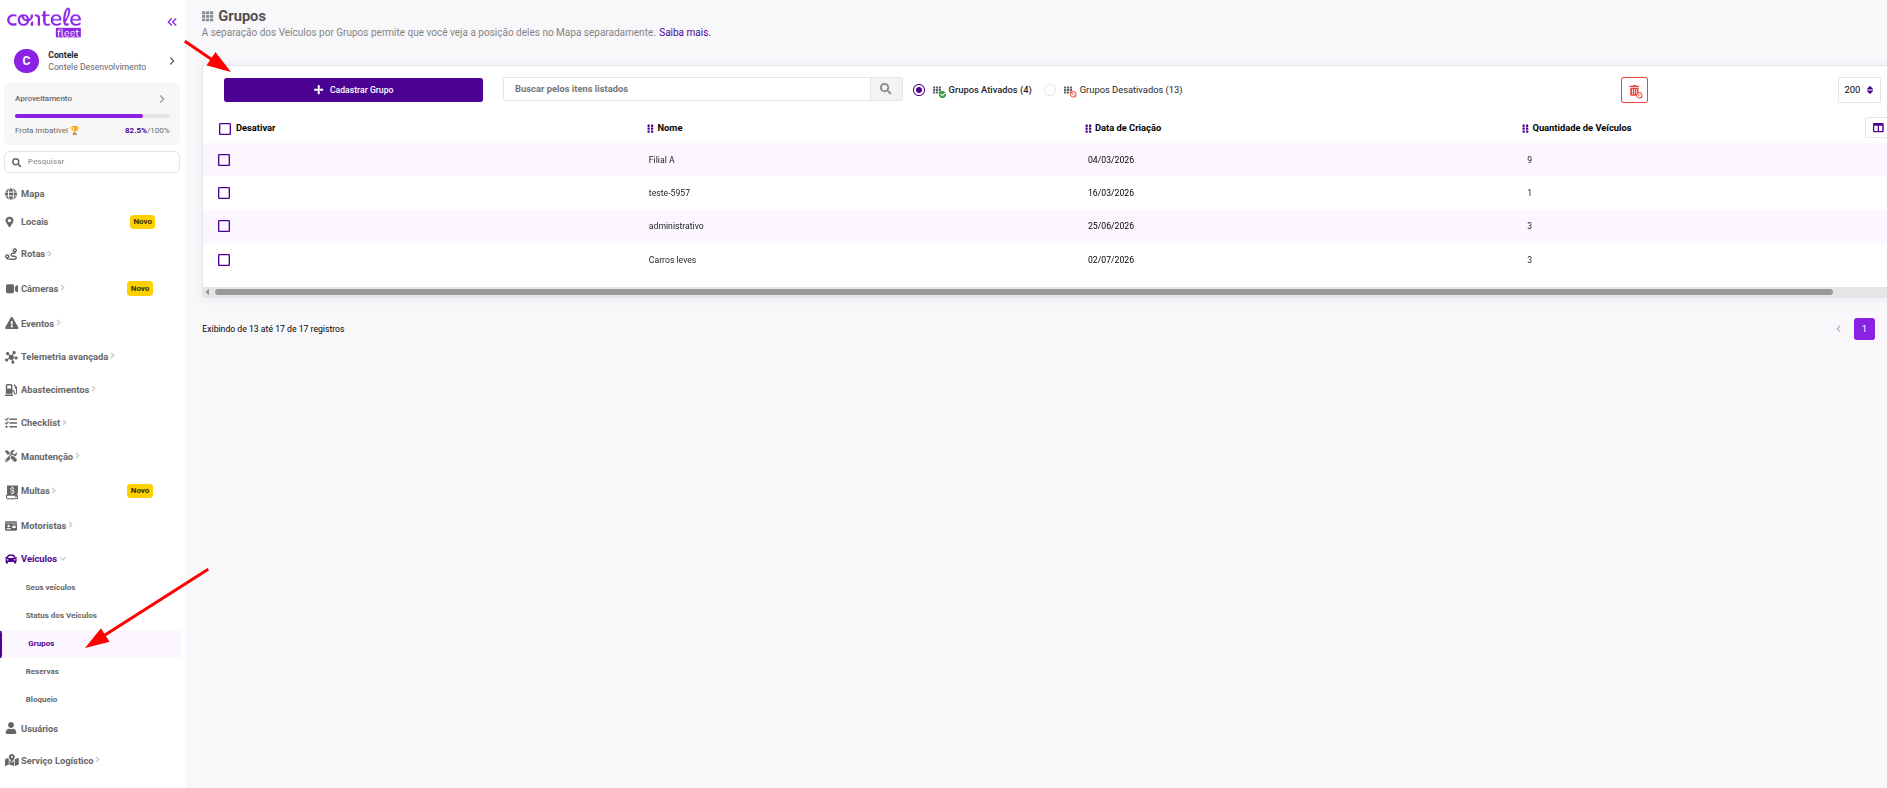Focus the sidebar Pesquisar field
The height and width of the screenshot is (788, 1887).
point(92,162)
